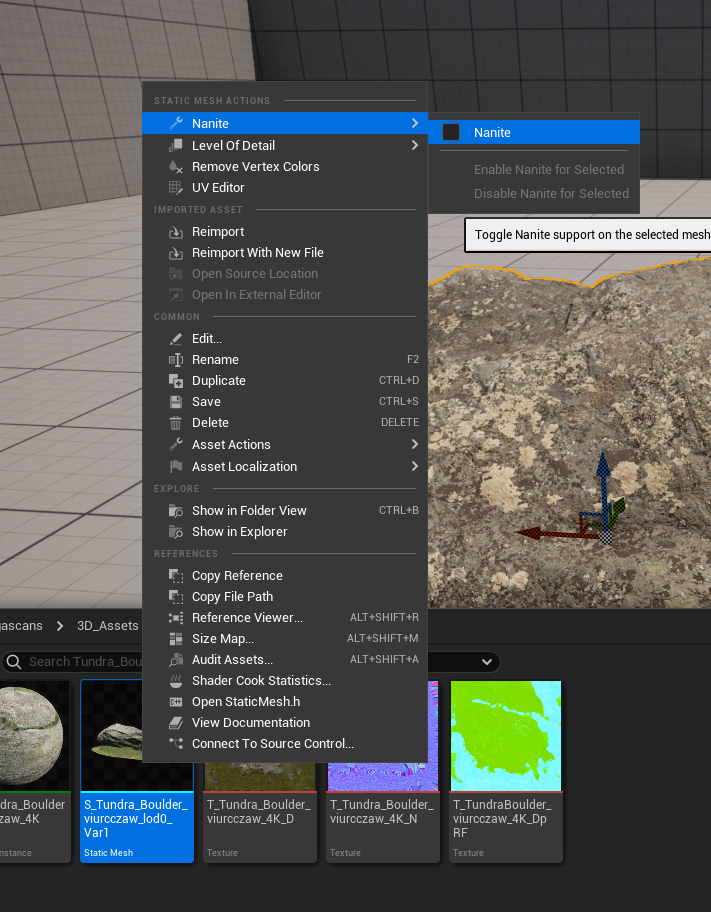
Task: Click the Copy File Path icon
Action: pyautogui.click(x=176, y=597)
